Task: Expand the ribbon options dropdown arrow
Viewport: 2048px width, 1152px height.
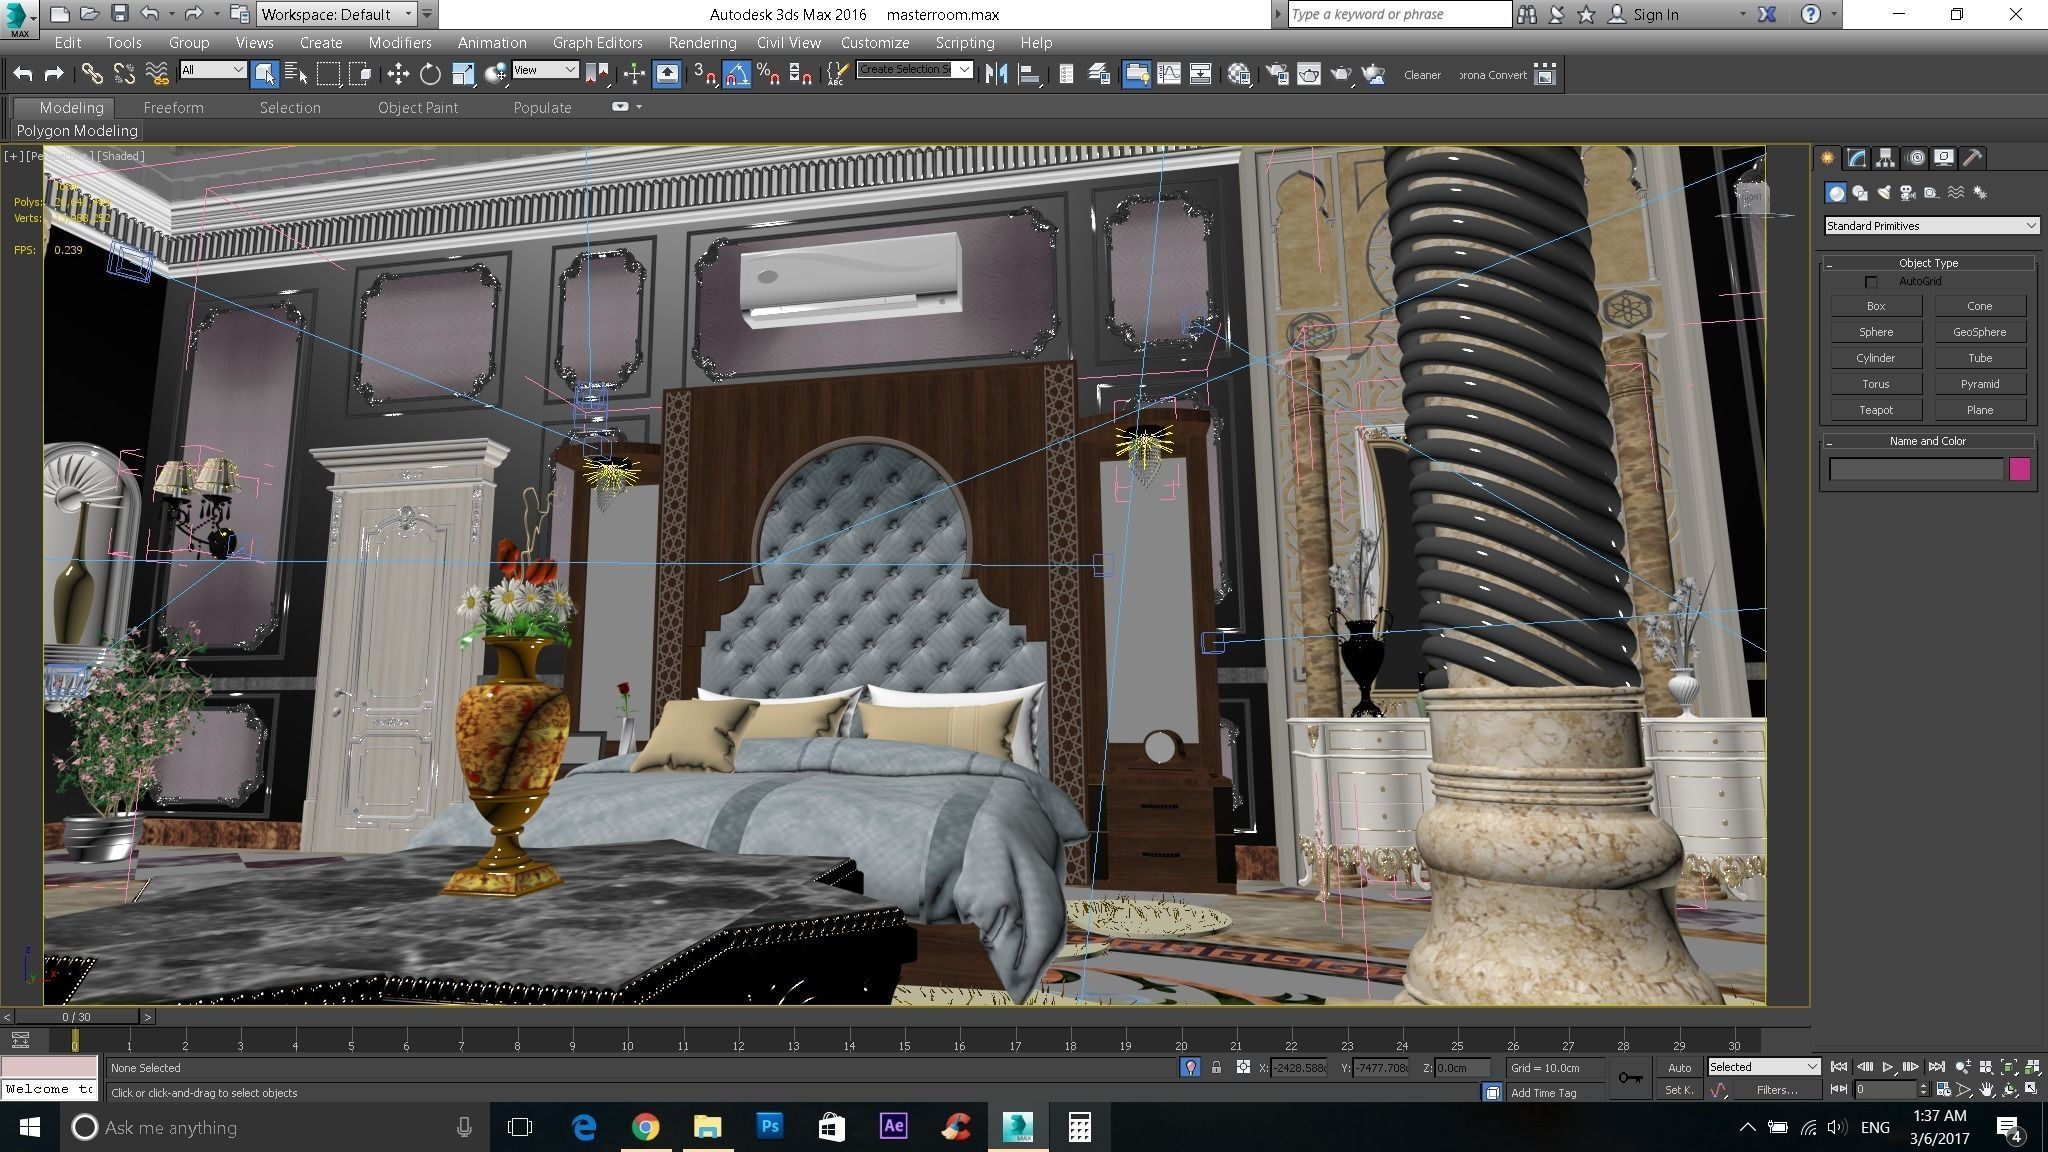Action: (x=639, y=107)
